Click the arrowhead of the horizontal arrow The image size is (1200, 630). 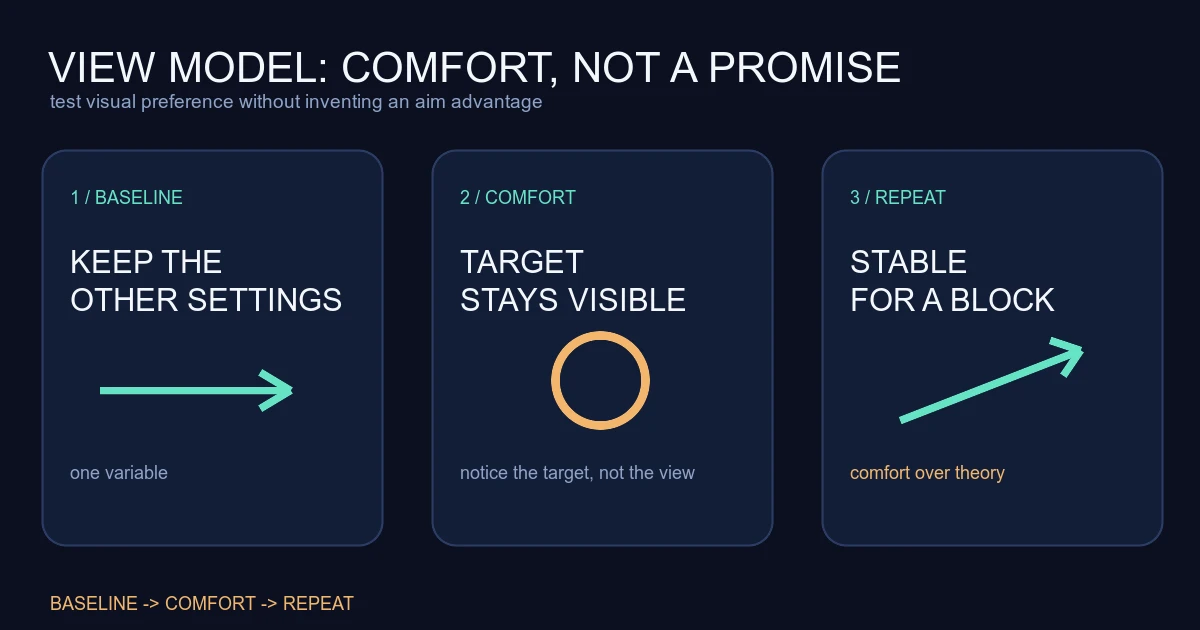coord(277,390)
